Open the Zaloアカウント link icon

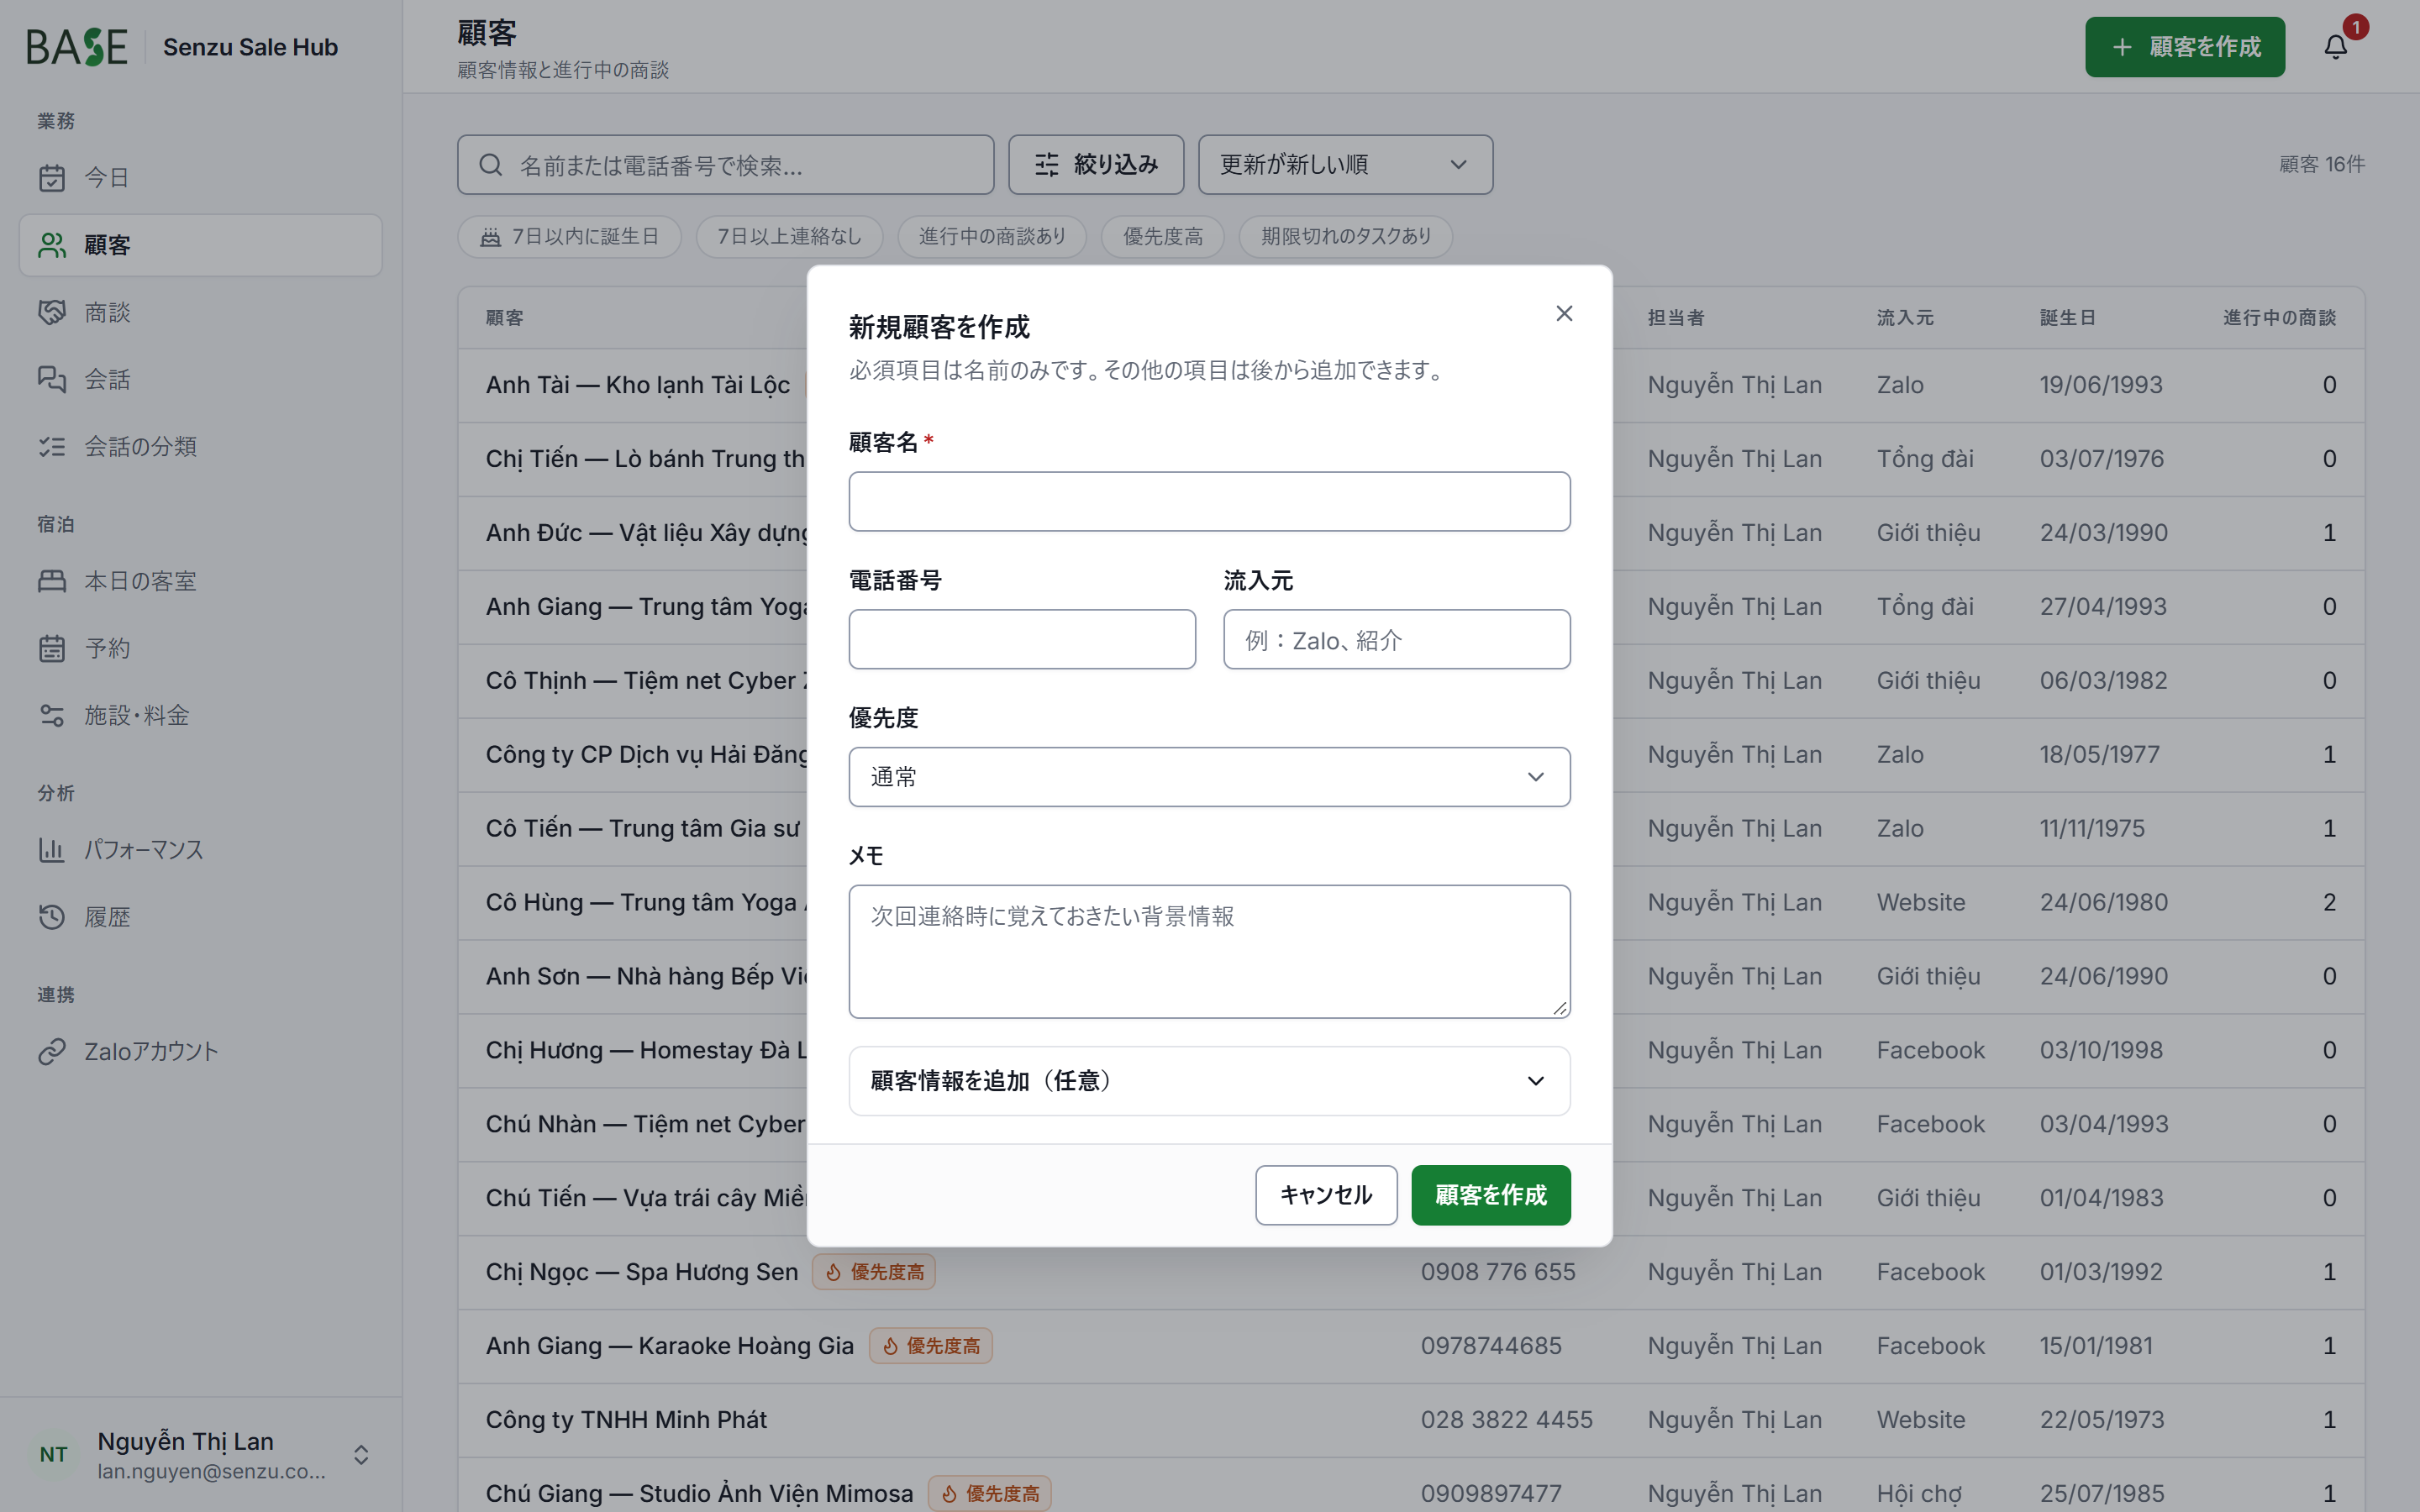(x=52, y=1051)
